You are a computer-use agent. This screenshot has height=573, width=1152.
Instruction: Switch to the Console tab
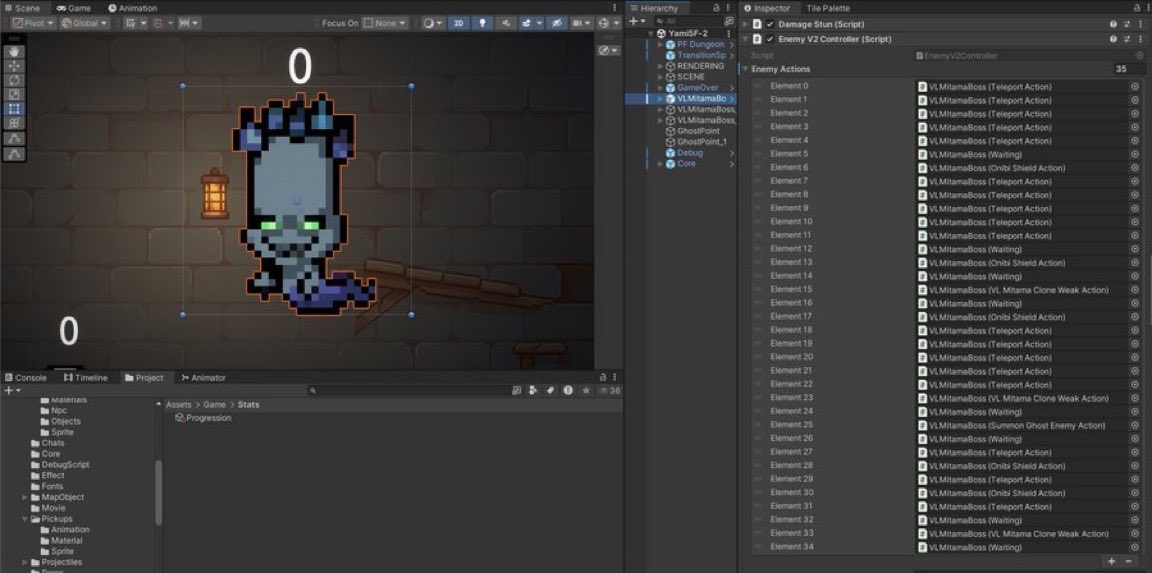tap(26, 378)
